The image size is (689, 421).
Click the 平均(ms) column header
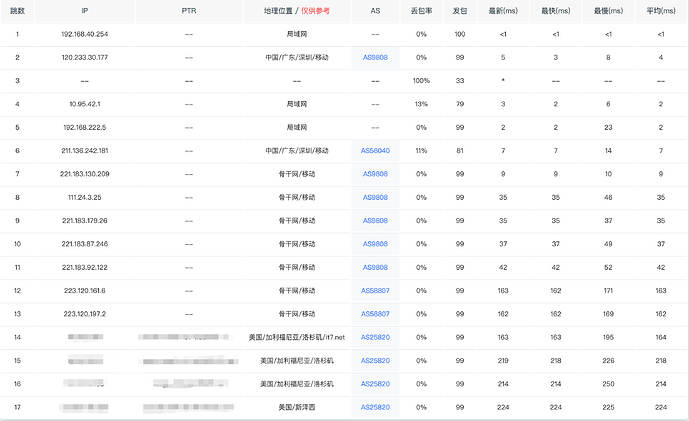point(660,11)
